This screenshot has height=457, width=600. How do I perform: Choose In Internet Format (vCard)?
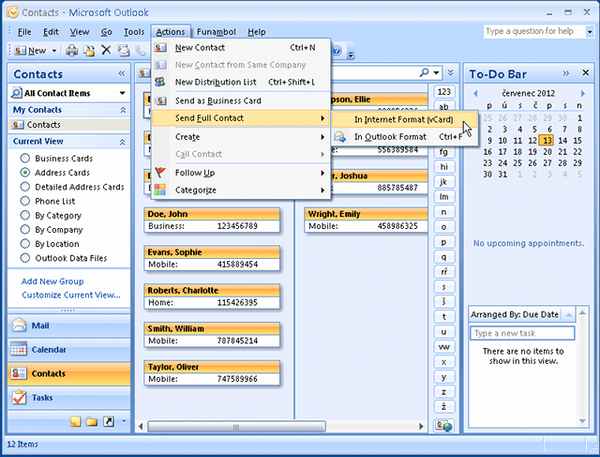point(403,119)
